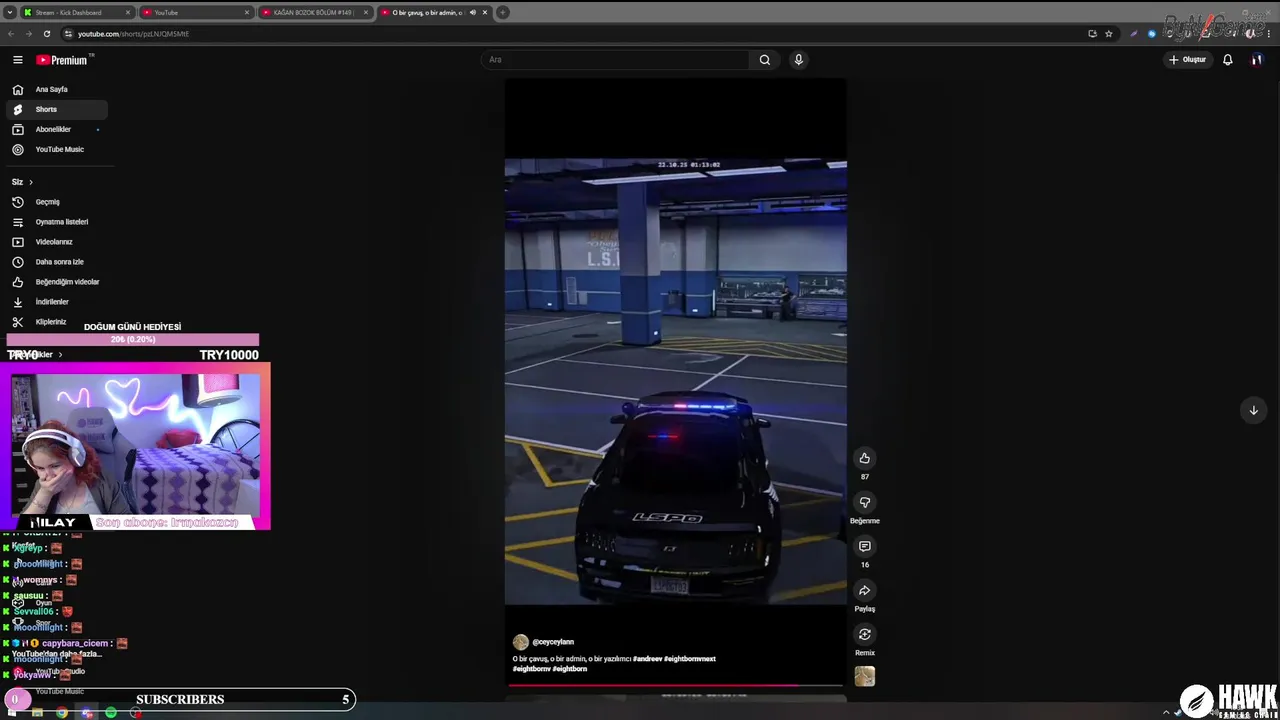The width and height of the screenshot is (1280, 720).
Task: Mute the audio-playing tab speaker icon
Action: (474, 13)
